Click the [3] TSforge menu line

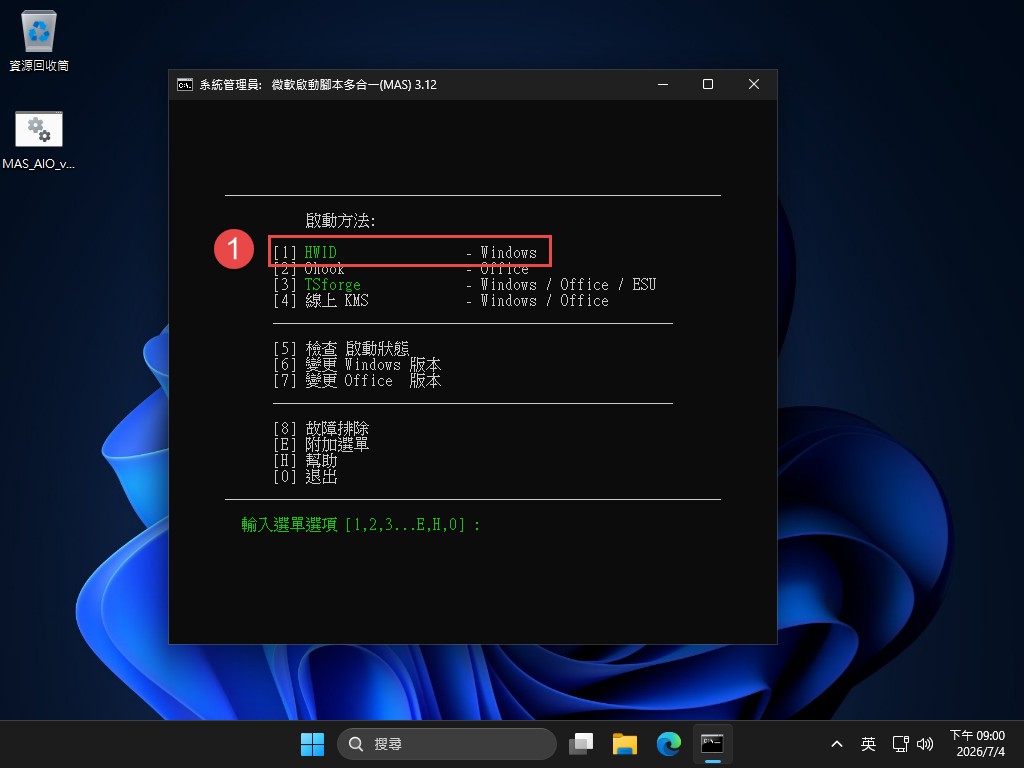coord(464,285)
